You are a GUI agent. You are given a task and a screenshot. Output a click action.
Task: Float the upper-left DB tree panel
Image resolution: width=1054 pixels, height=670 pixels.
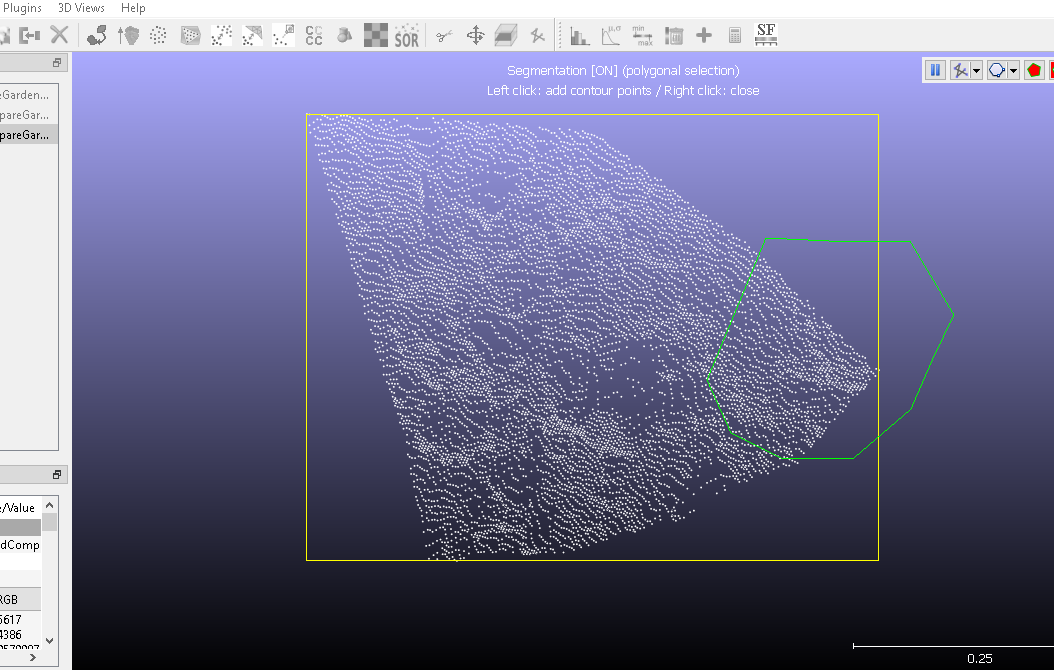57,62
